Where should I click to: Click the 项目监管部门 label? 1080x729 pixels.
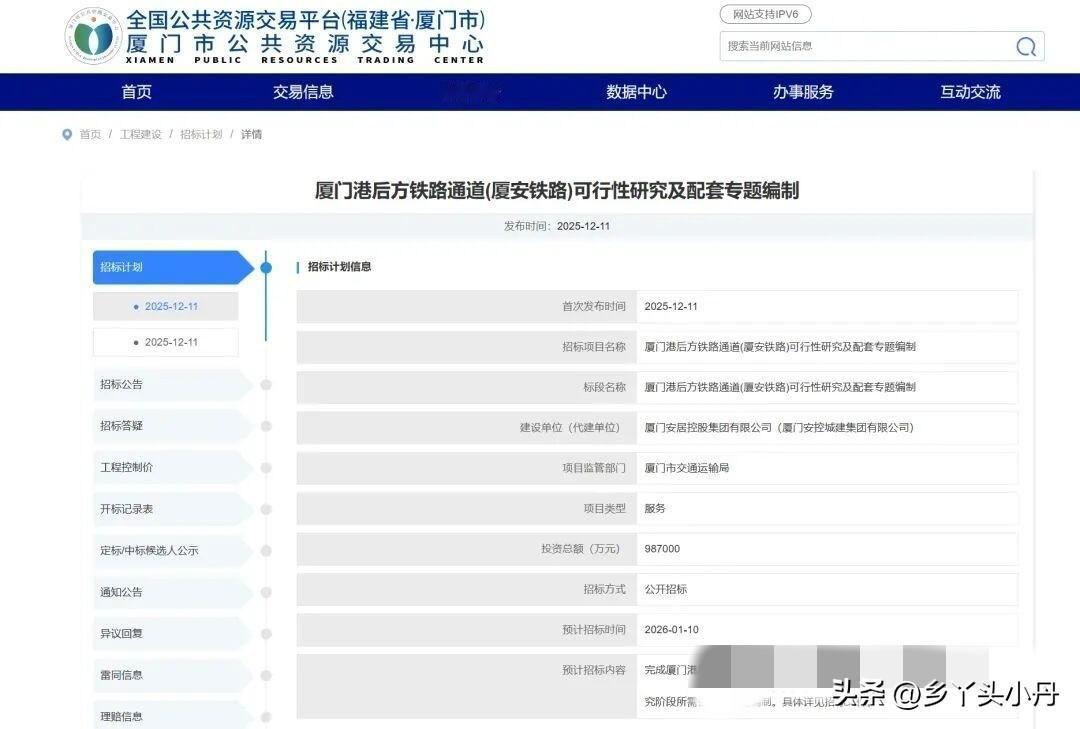(594, 468)
